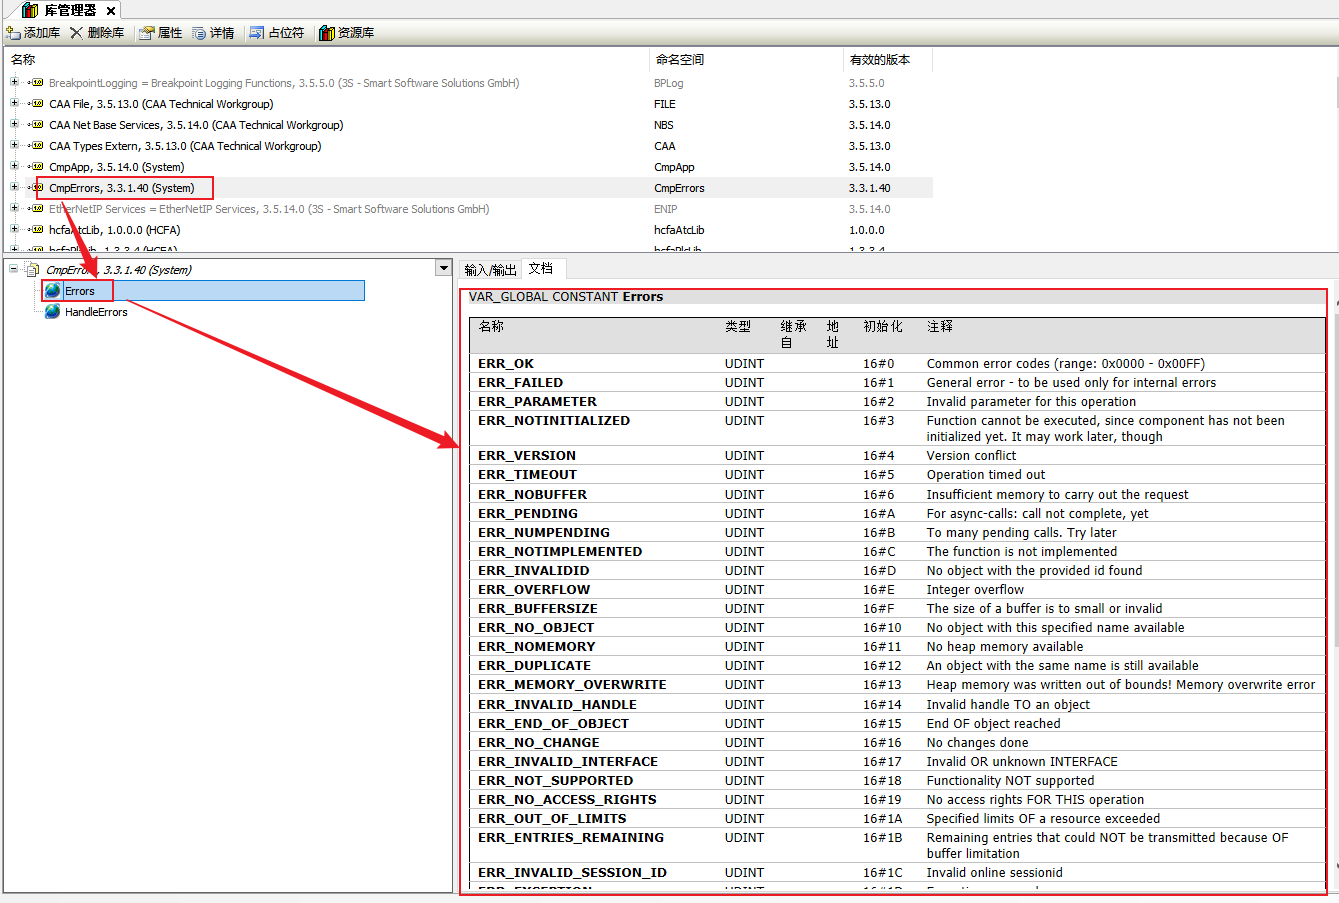Select the 文档 documentation tab
The width and height of the screenshot is (1339, 903).
[541, 268]
